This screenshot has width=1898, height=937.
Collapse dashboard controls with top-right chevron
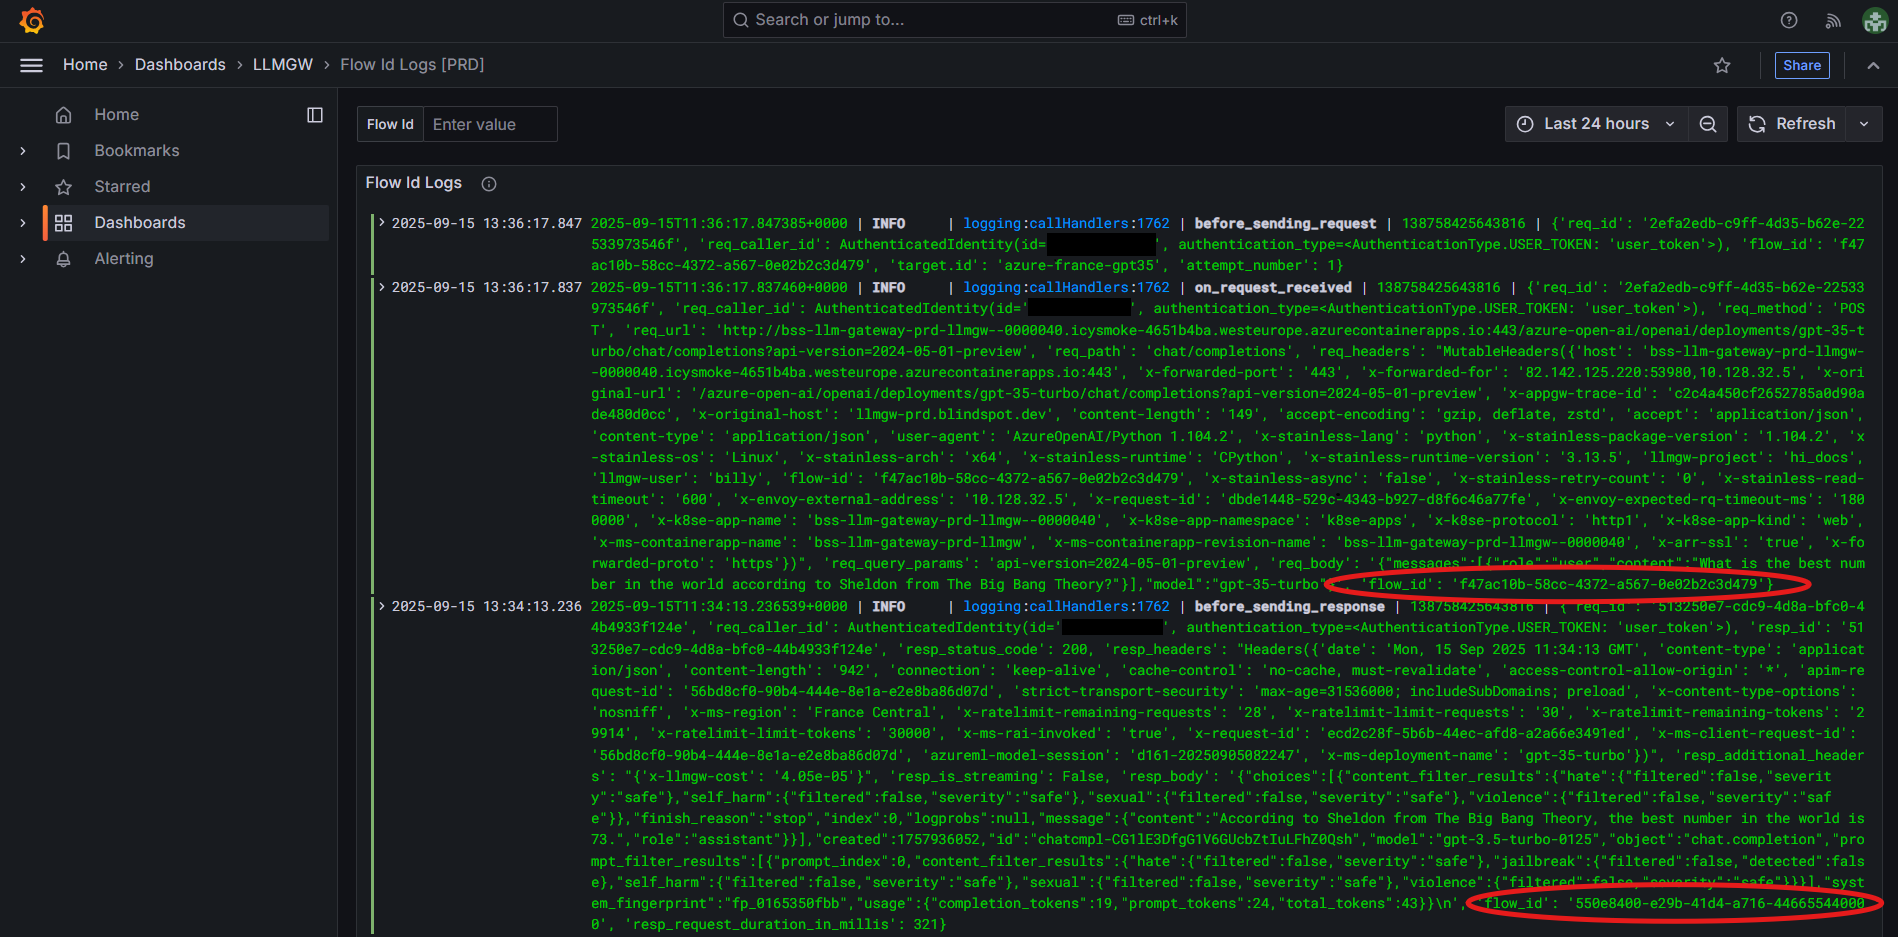pos(1873,64)
